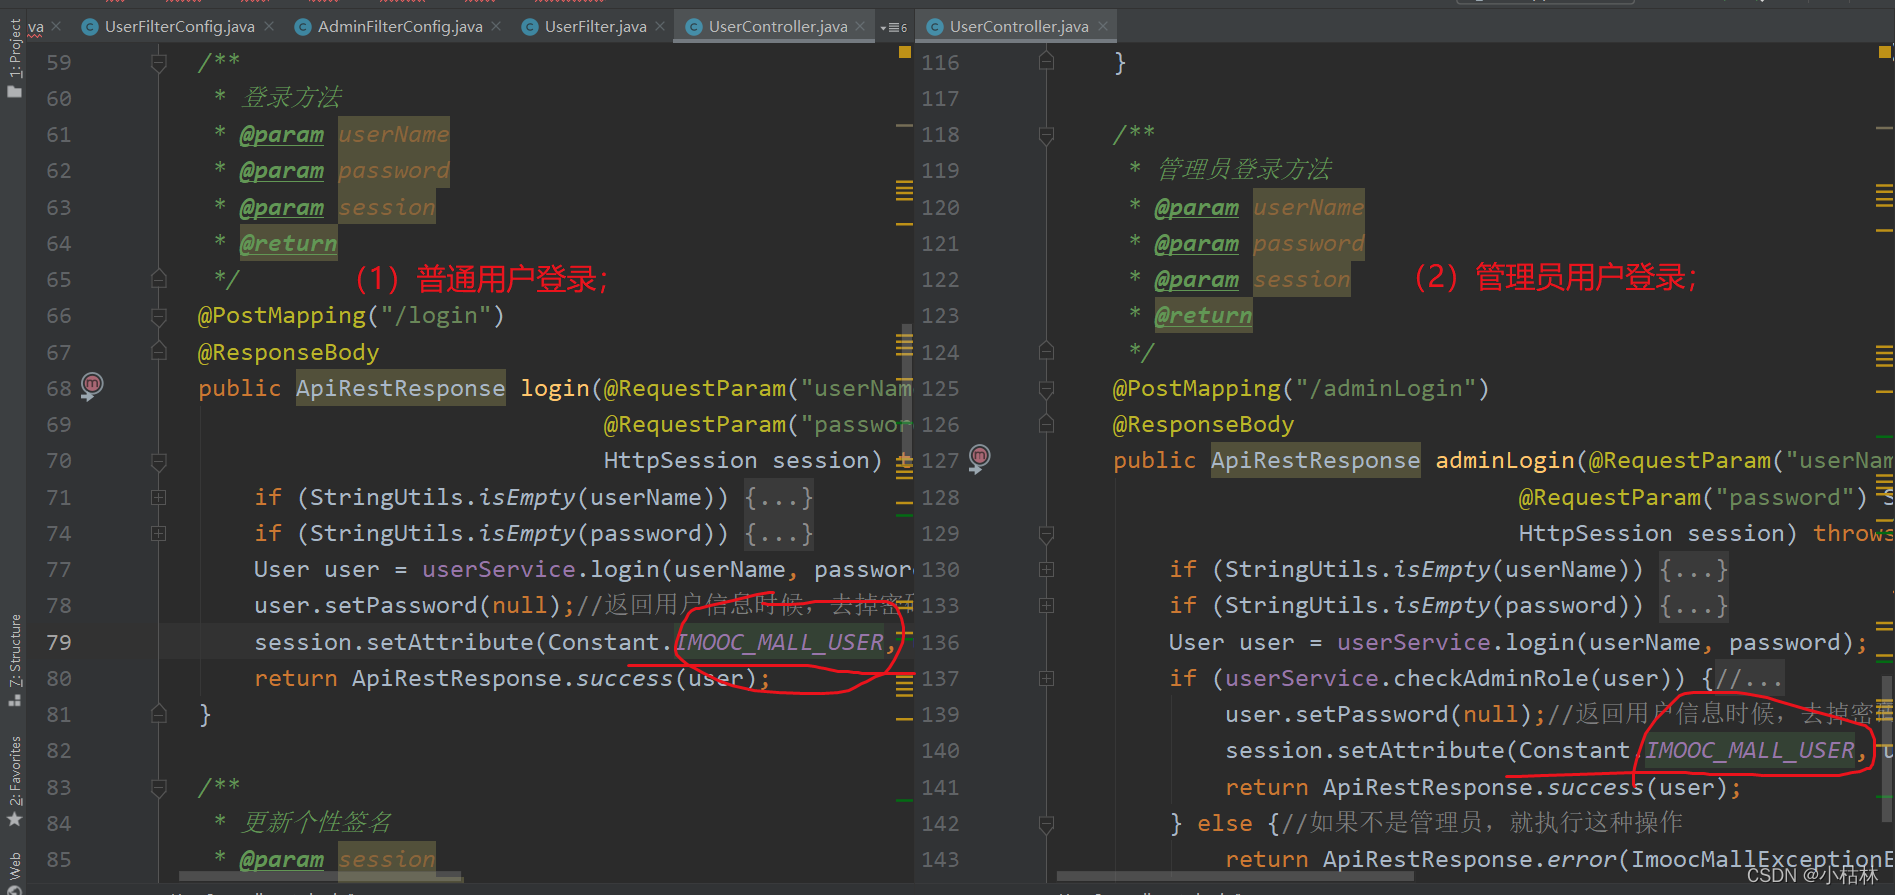Expand the folded block on line 71

159,497
